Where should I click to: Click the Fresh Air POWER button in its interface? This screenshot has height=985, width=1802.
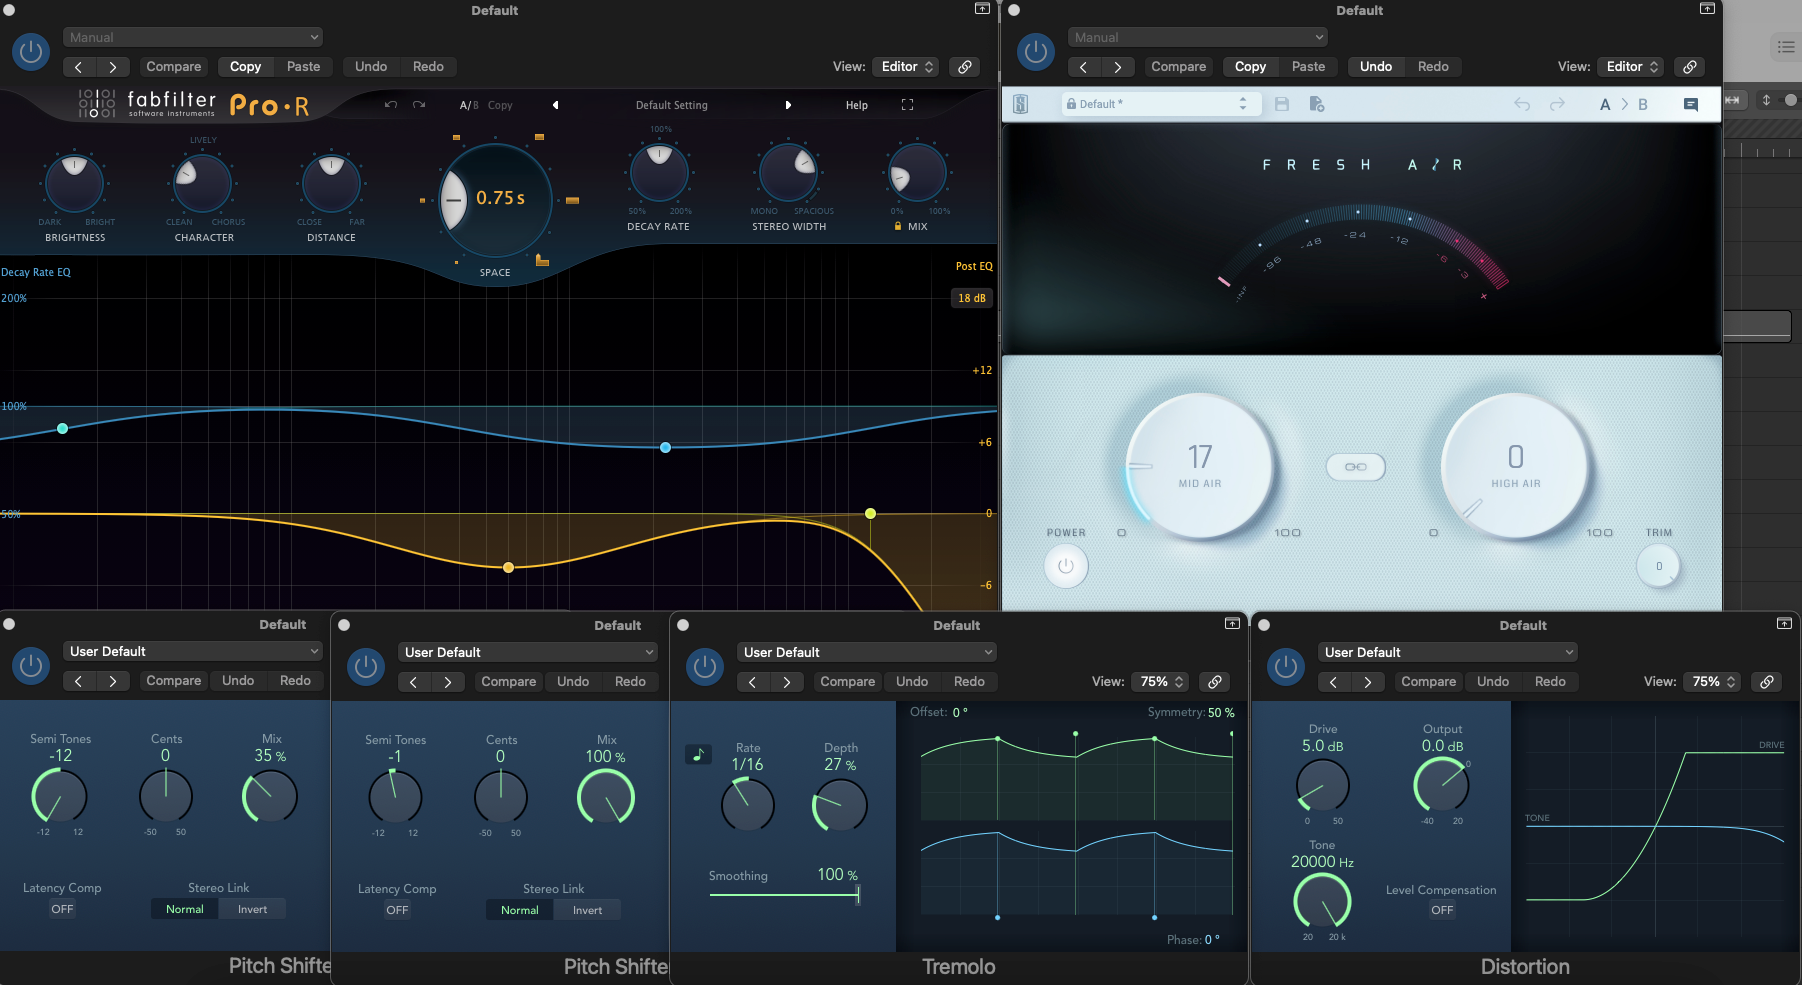(1066, 566)
